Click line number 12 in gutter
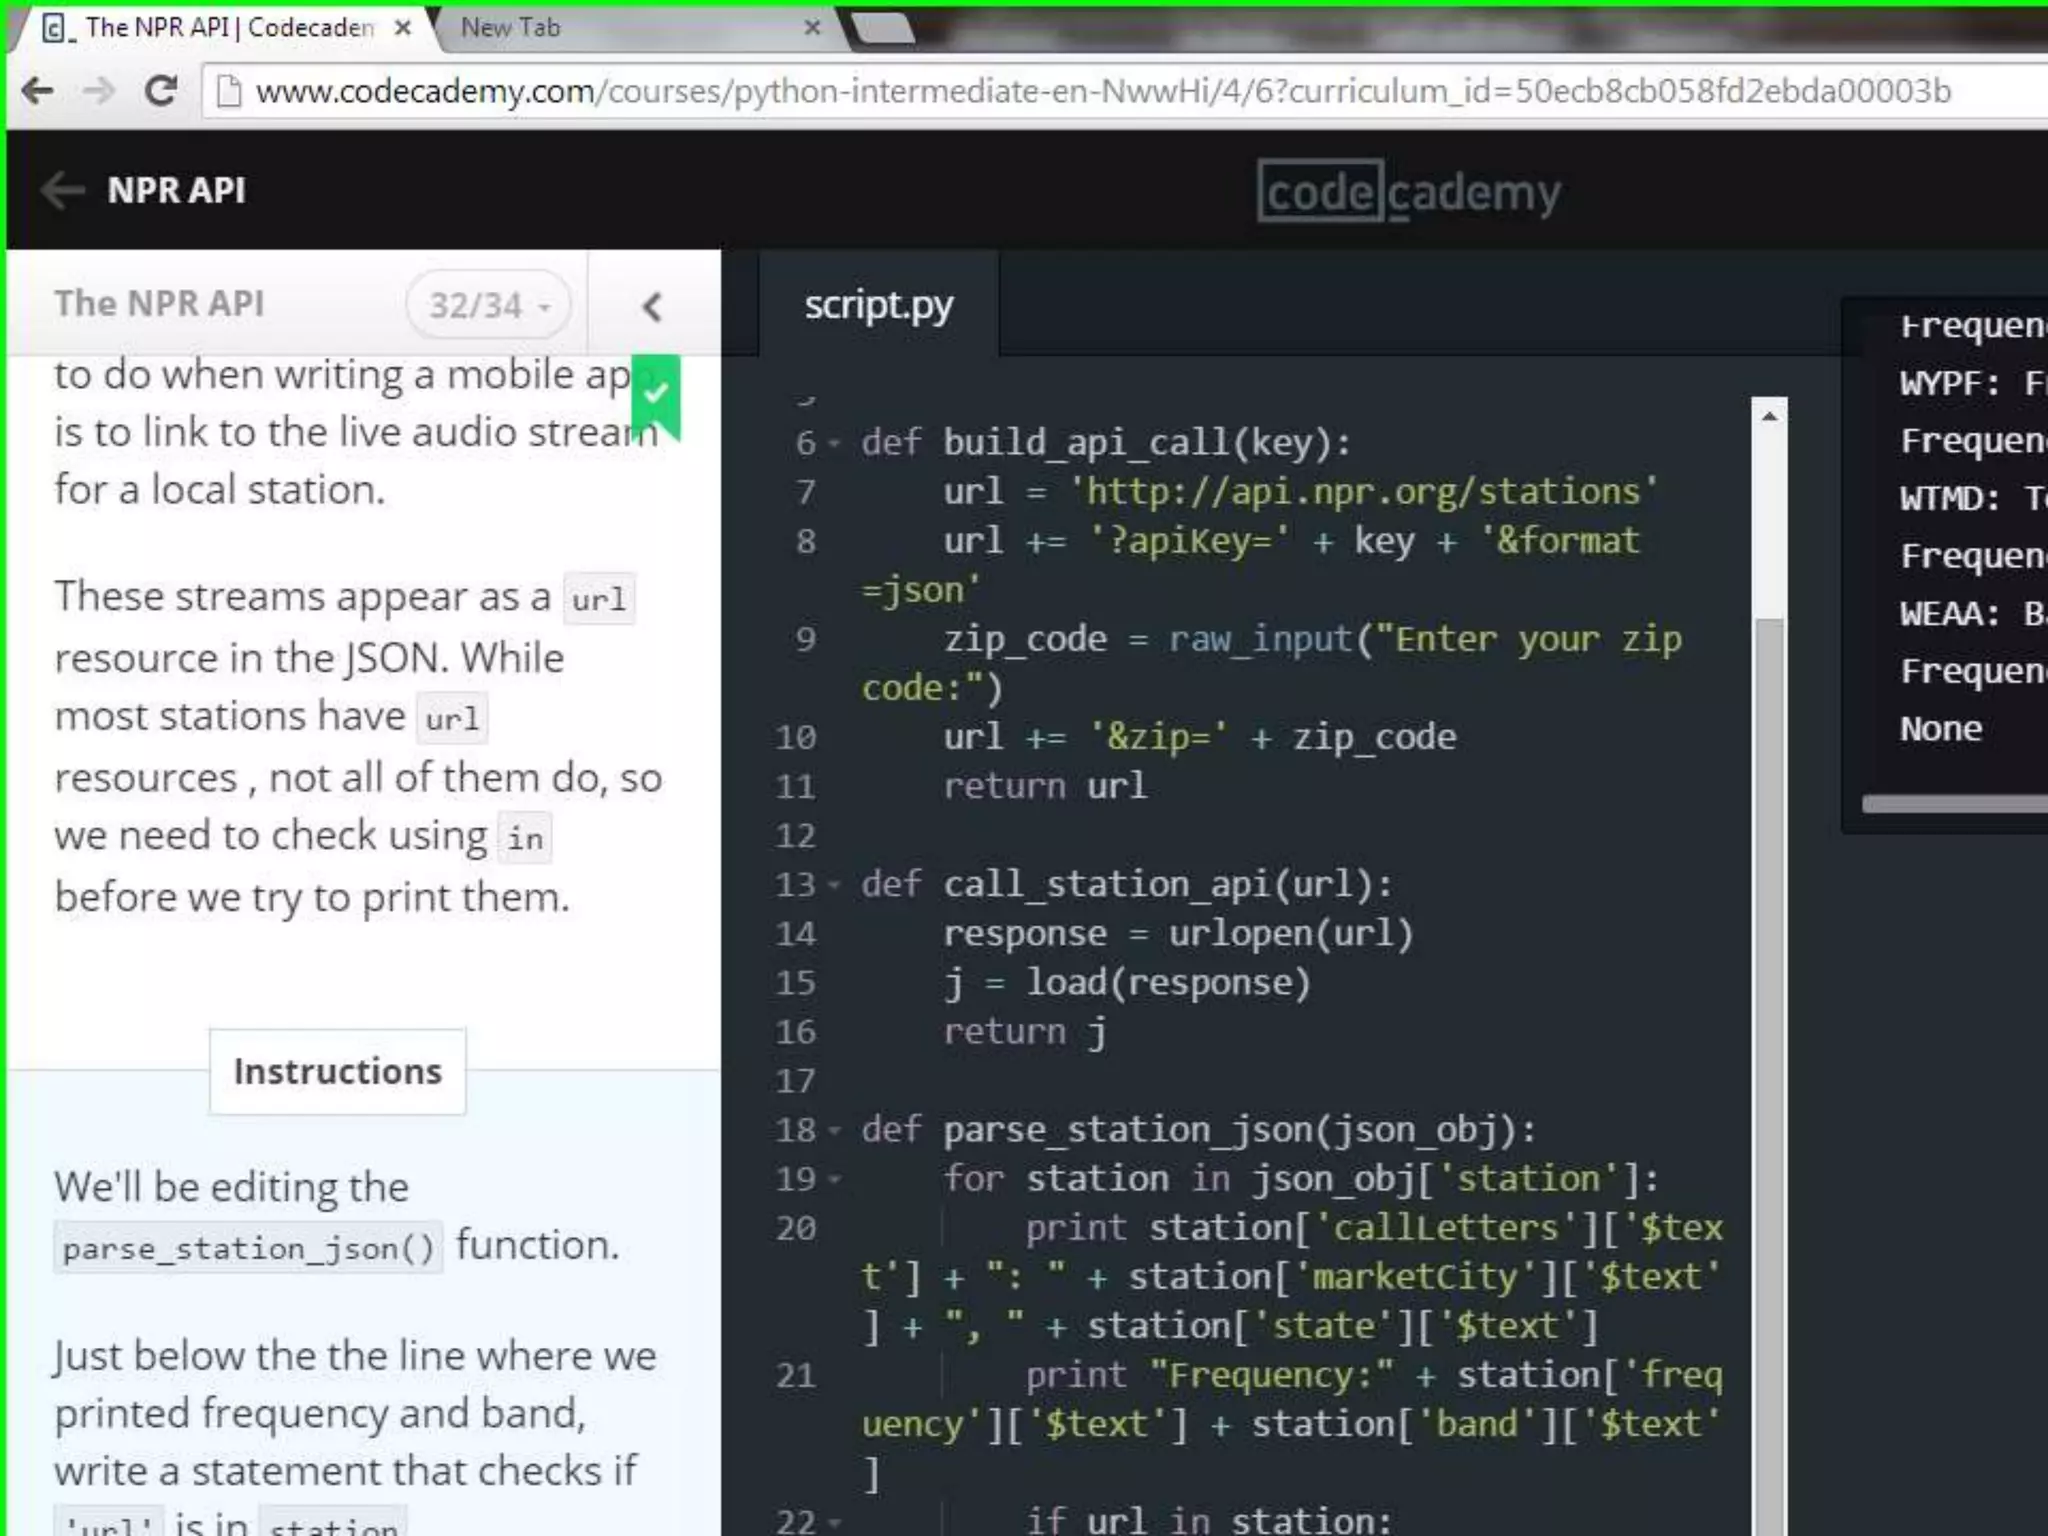 [796, 836]
